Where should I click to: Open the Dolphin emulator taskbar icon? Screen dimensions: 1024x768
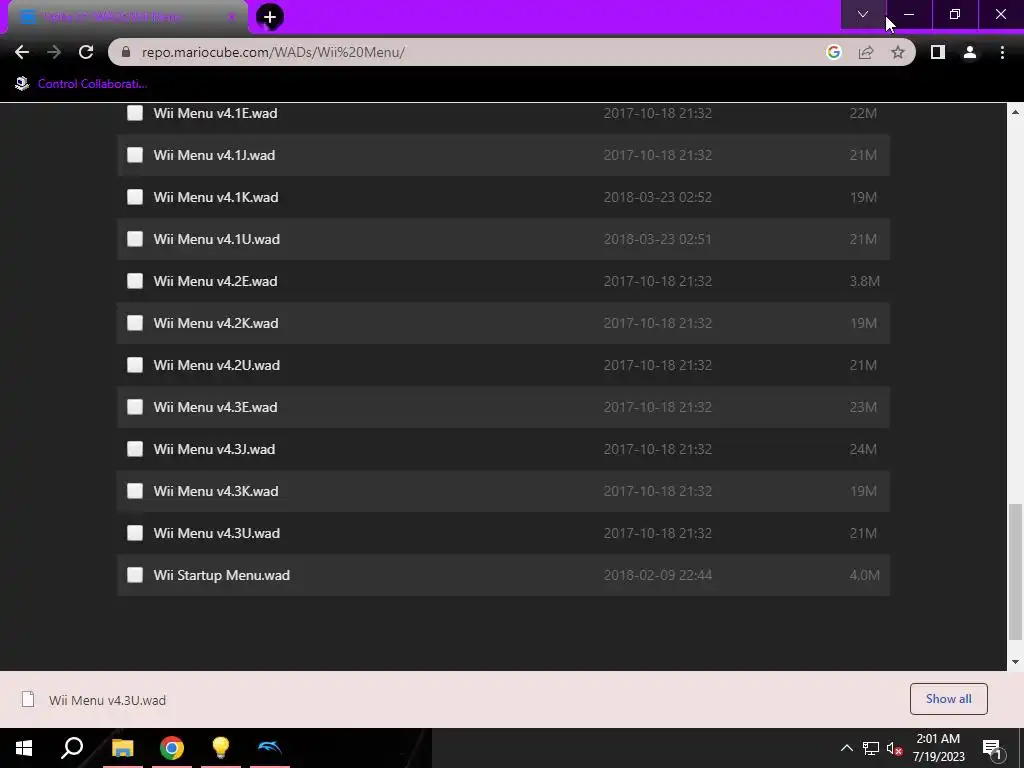click(x=270, y=748)
